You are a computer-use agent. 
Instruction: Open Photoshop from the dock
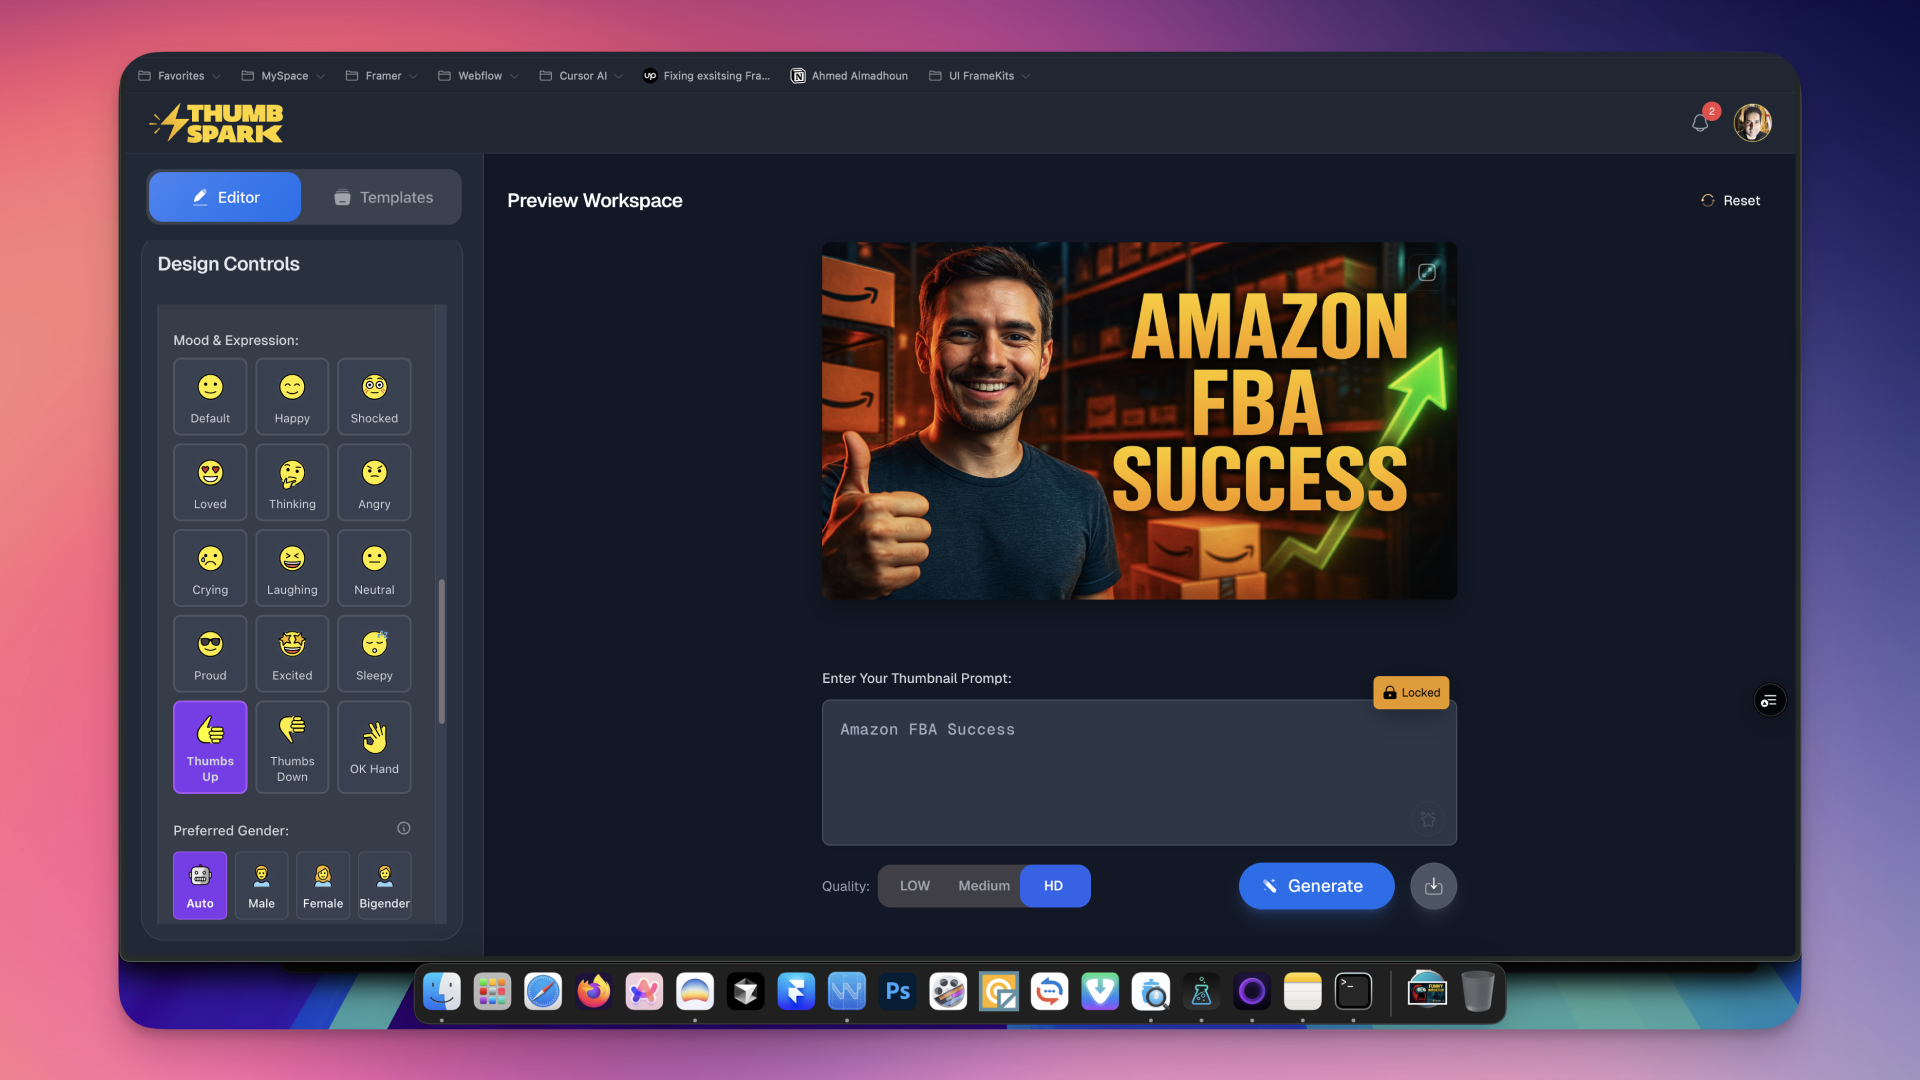click(x=898, y=991)
